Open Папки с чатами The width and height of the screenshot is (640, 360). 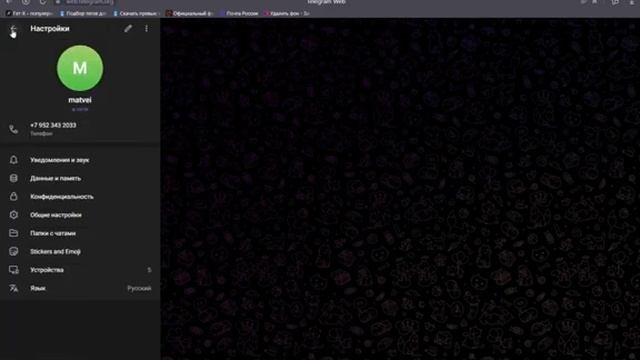[x=80, y=233]
